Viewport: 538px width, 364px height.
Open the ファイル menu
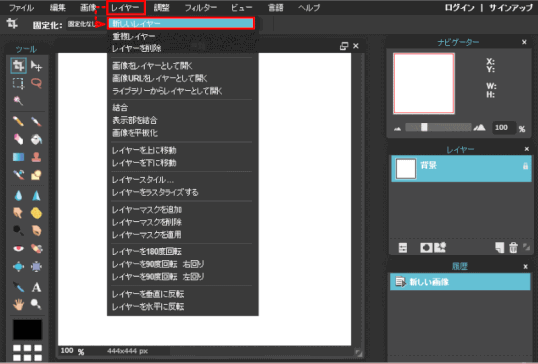pos(21,8)
